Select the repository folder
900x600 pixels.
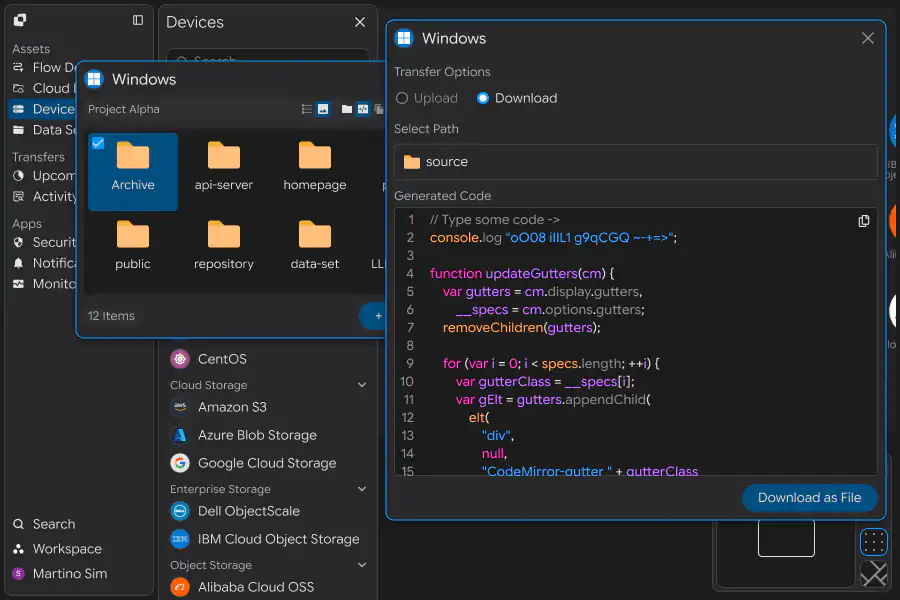pos(224,246)
